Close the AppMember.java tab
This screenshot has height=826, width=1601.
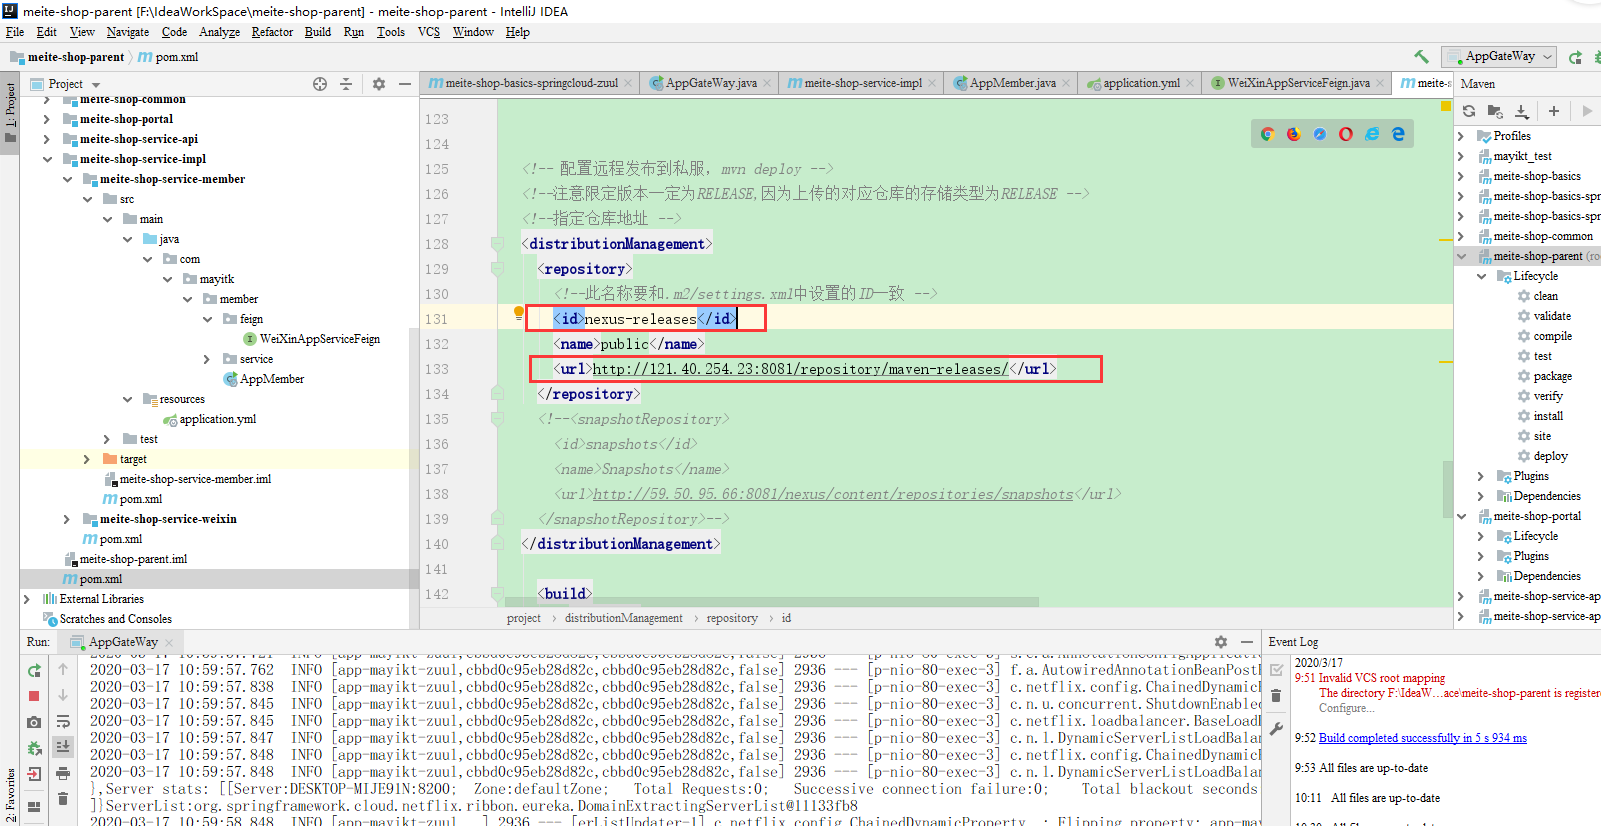pos(1066,83)
